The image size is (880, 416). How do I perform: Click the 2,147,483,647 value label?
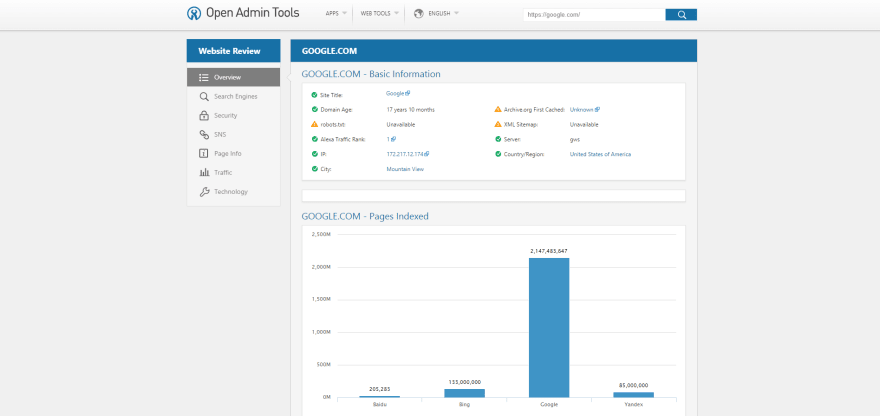(549, 251)
